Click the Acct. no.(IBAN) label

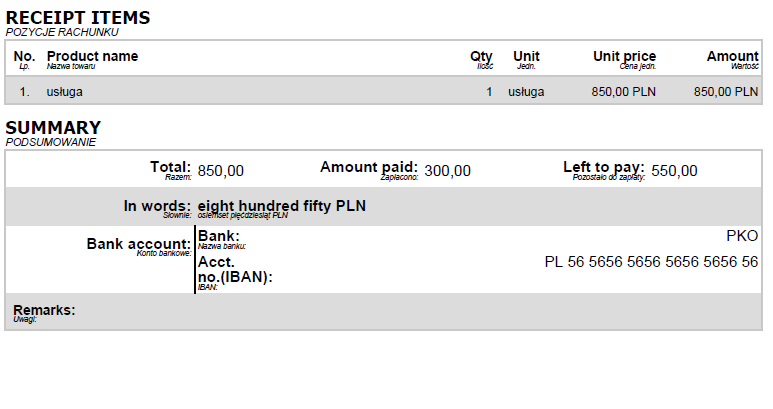[x=235, y=270]
